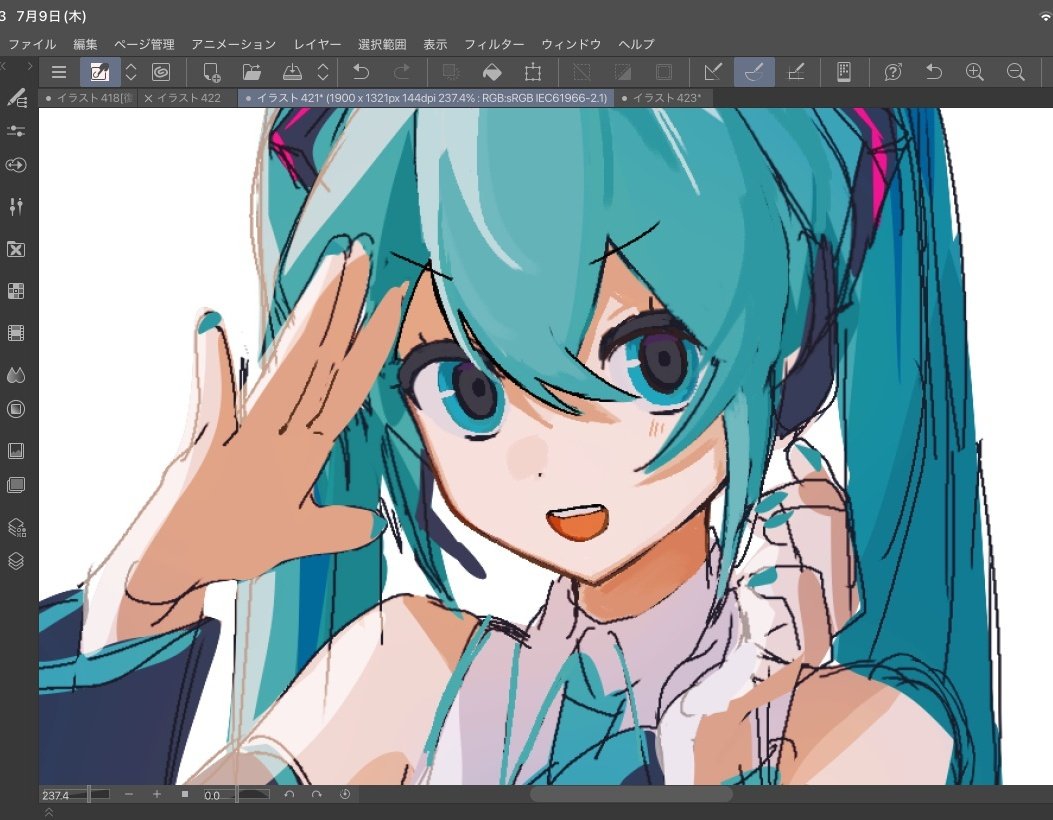
Task: Open Clip Studio support help icon
Action: click(x=892, y=72)
